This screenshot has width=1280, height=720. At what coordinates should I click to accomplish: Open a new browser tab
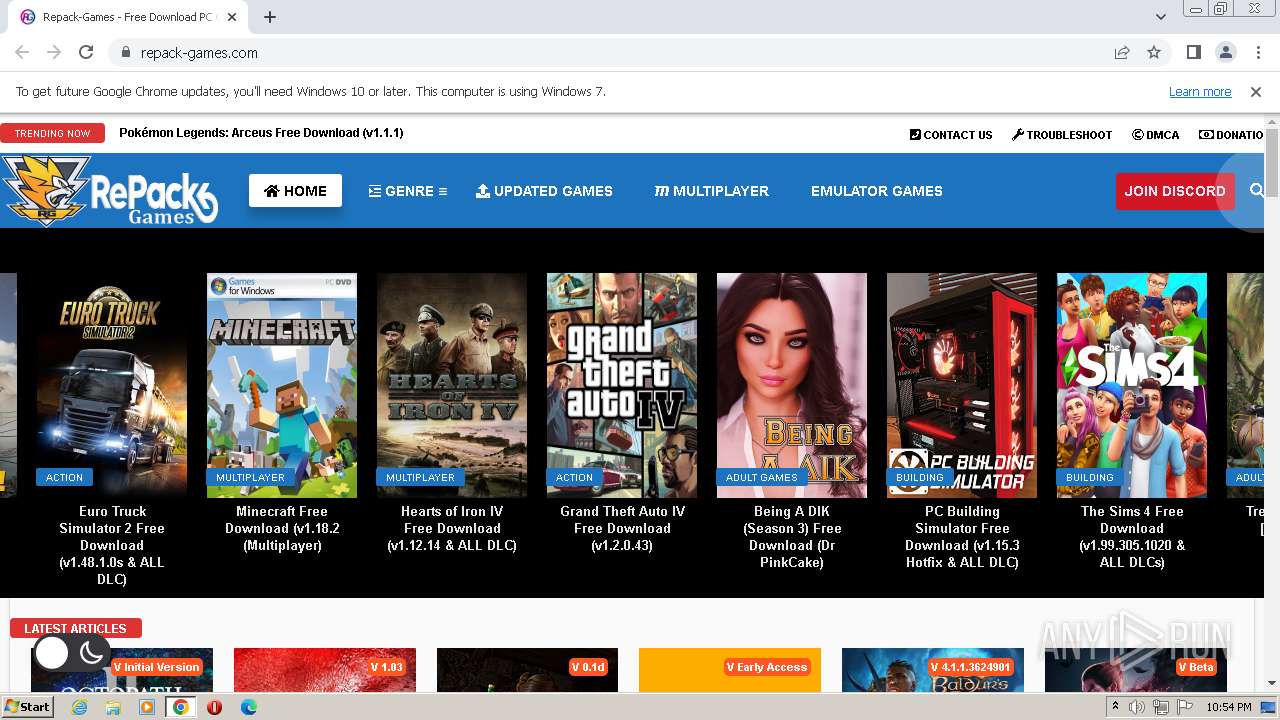[270, 17]
